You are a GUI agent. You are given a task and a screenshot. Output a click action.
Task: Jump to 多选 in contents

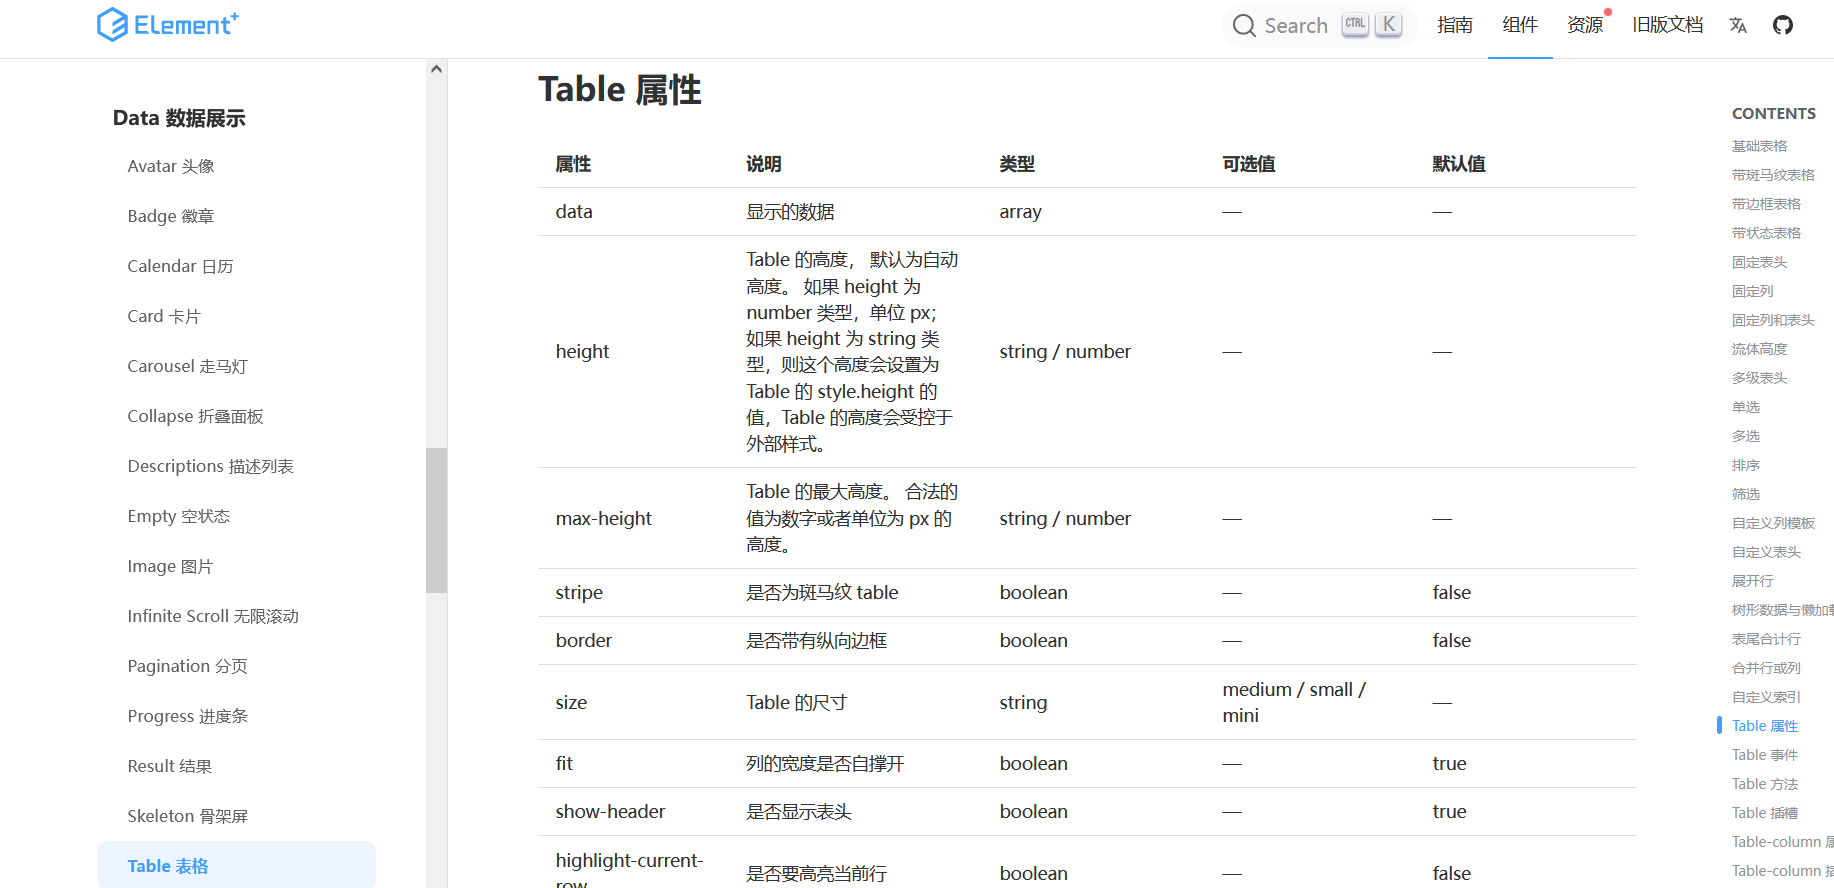pos(1746,436)
